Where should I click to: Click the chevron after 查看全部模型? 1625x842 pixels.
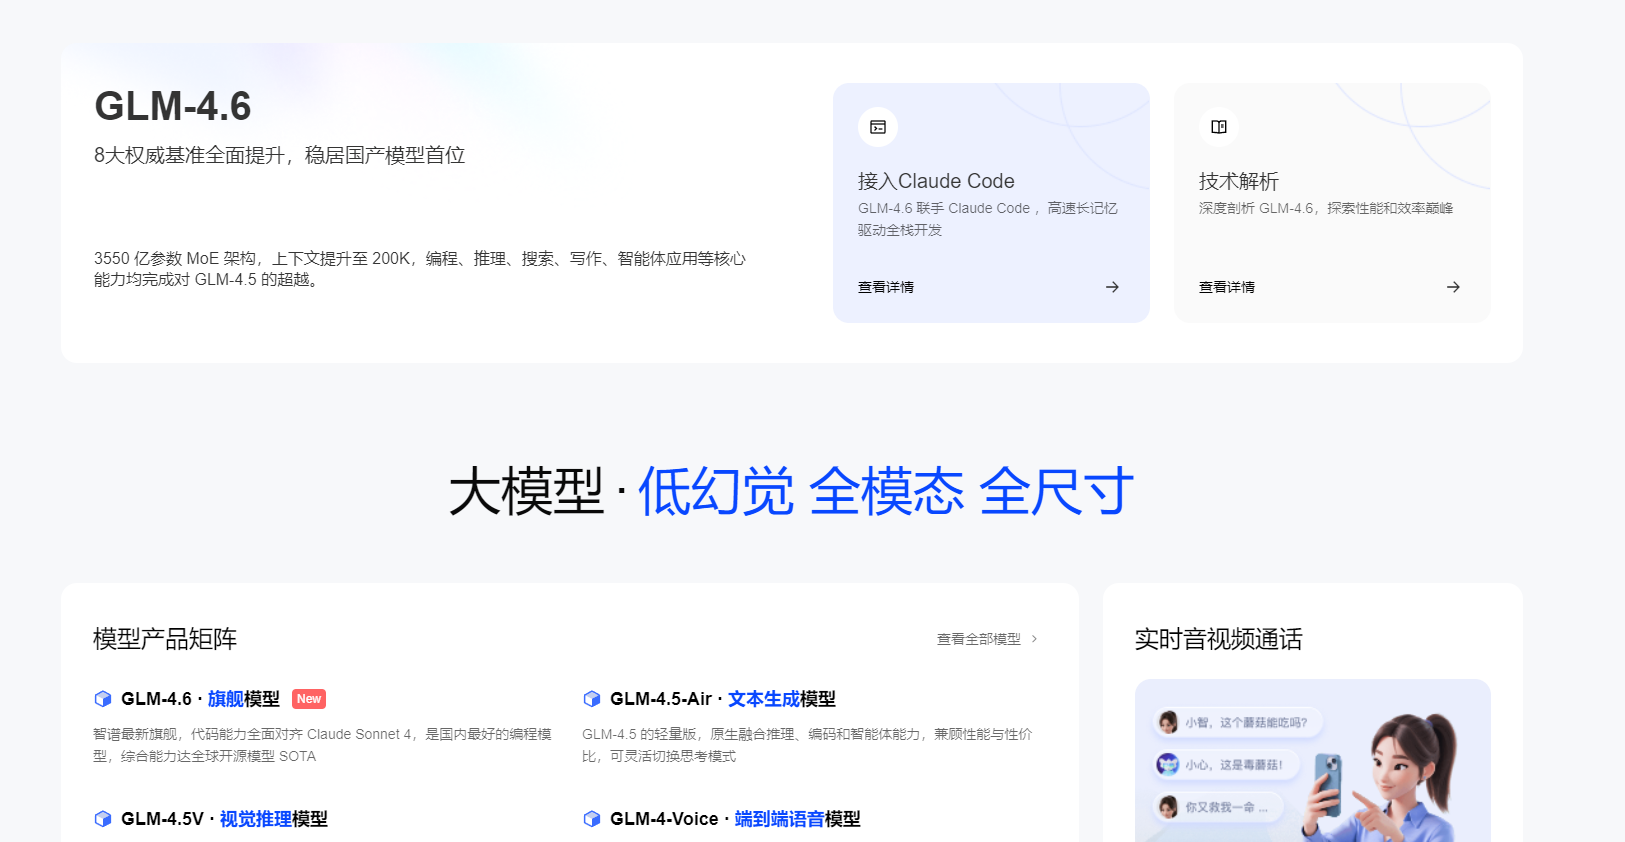tap(1034, 639)
